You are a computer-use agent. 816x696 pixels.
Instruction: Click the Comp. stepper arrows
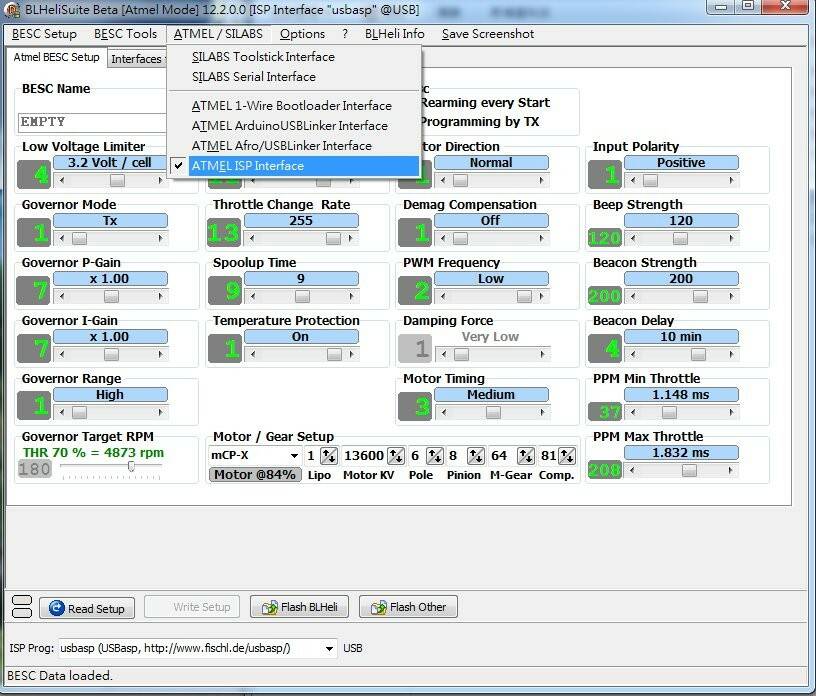coord(567,456)
